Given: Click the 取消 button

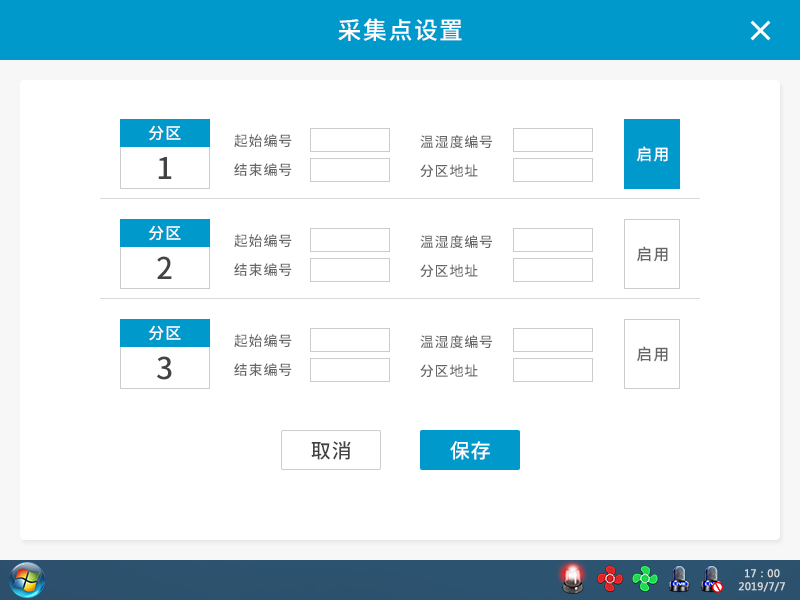Looking at the screenshot, I should [x=331, y=450].
